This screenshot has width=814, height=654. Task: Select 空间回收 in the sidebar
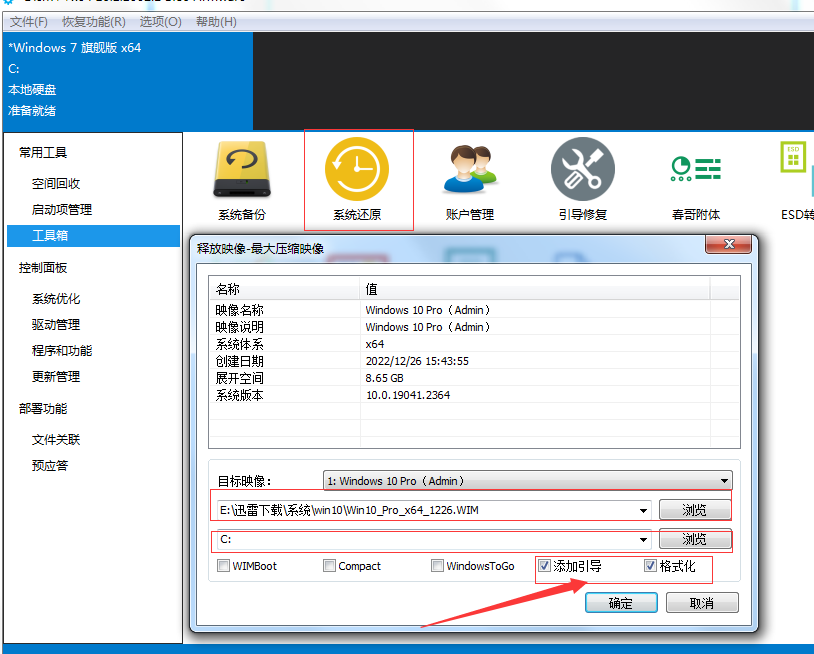click(56, 183)
